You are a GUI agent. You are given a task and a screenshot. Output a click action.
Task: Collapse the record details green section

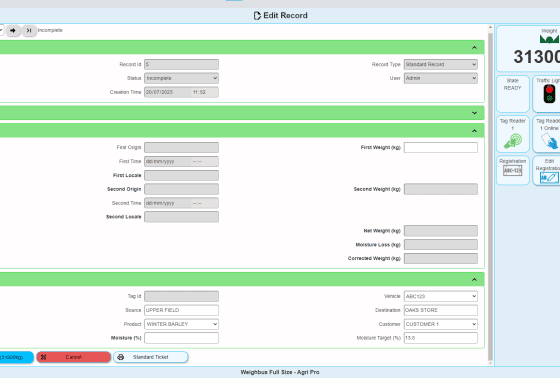click(x=474, y=48)
